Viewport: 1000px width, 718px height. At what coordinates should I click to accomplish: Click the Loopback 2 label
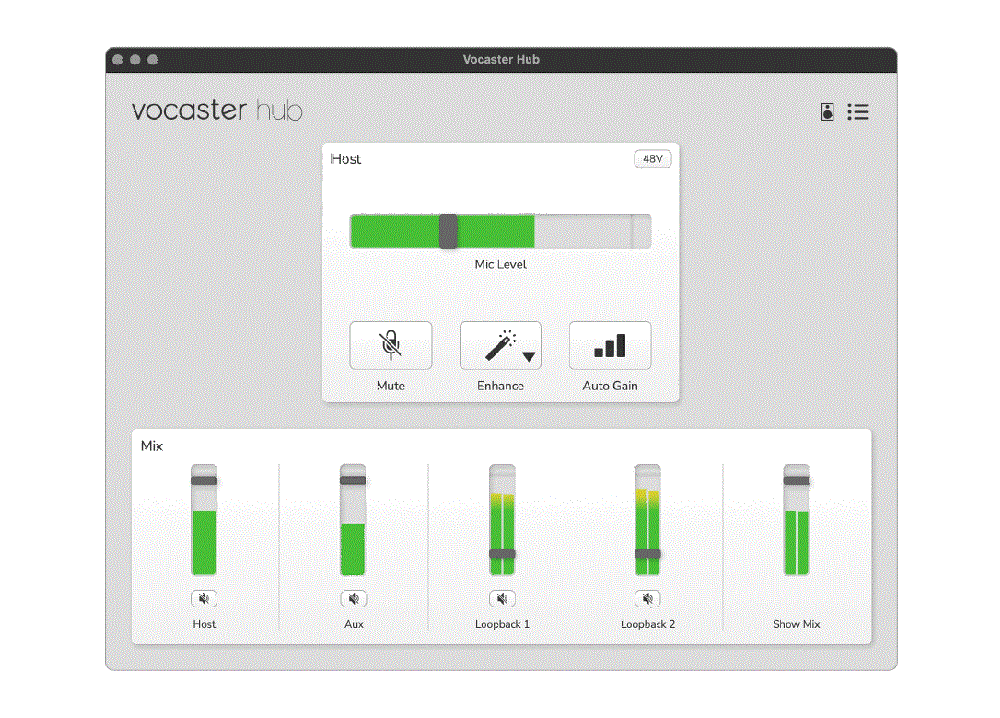[647, 624]
